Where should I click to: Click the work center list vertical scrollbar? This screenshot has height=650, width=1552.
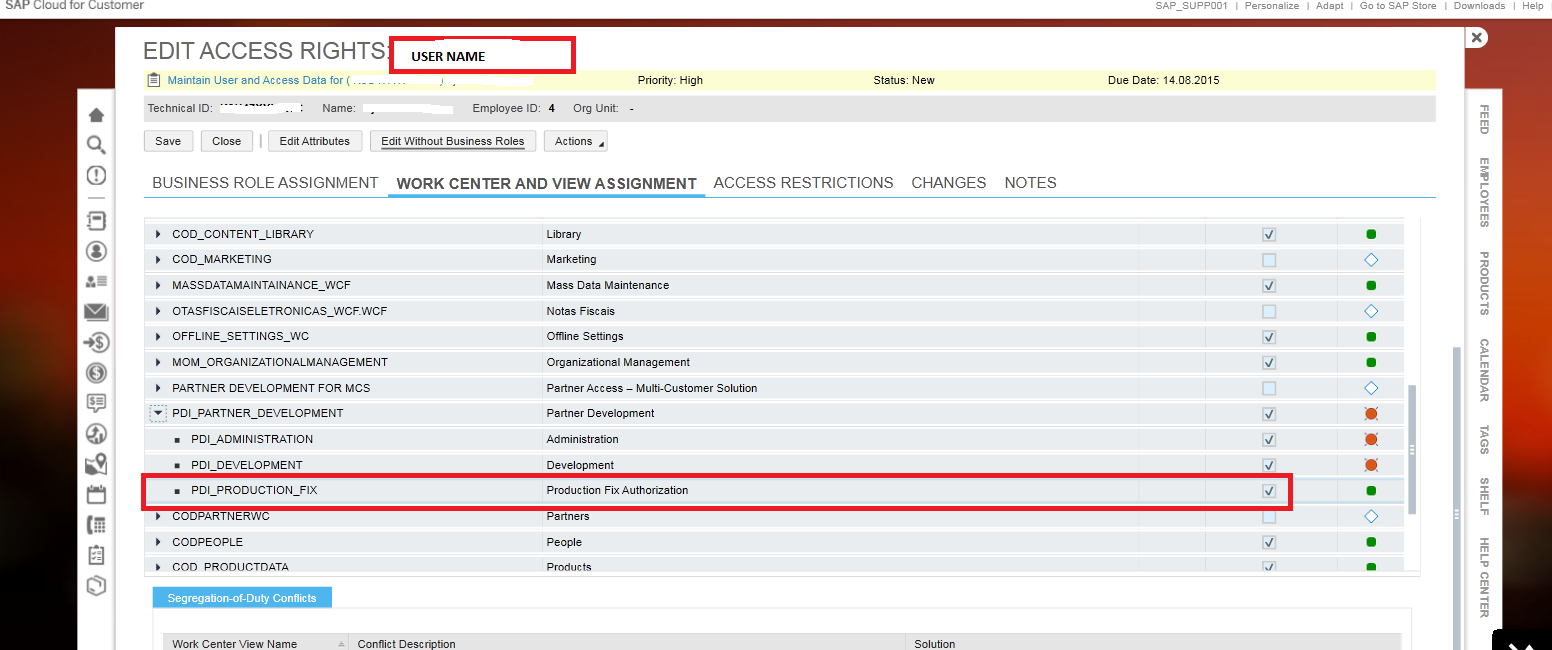pyautogui.click(x=1412, y=449)
